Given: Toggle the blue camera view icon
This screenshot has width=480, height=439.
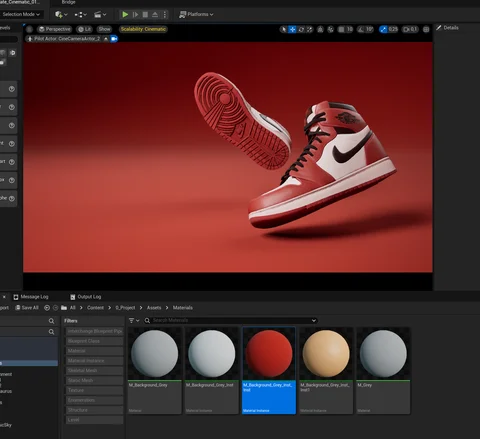Looking at the screenshot, I should [x=114, y=39].
